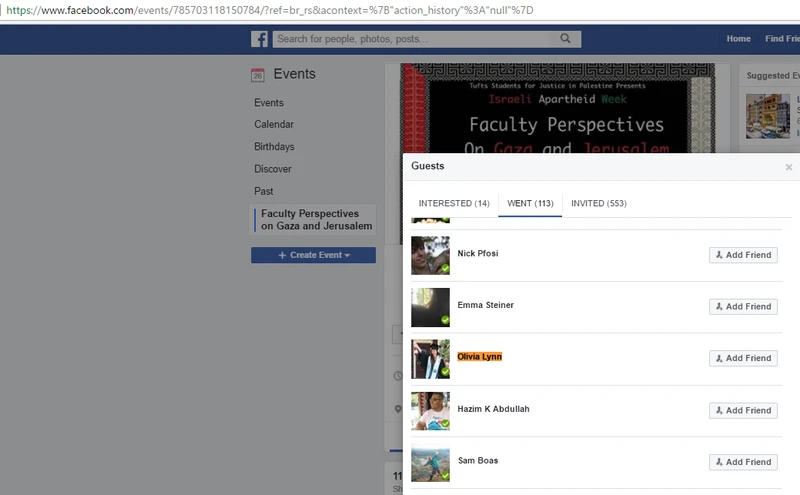Viewport: 800px width, 495px height.
Task: Close the Guests dialog
Action: click(789, 167)
